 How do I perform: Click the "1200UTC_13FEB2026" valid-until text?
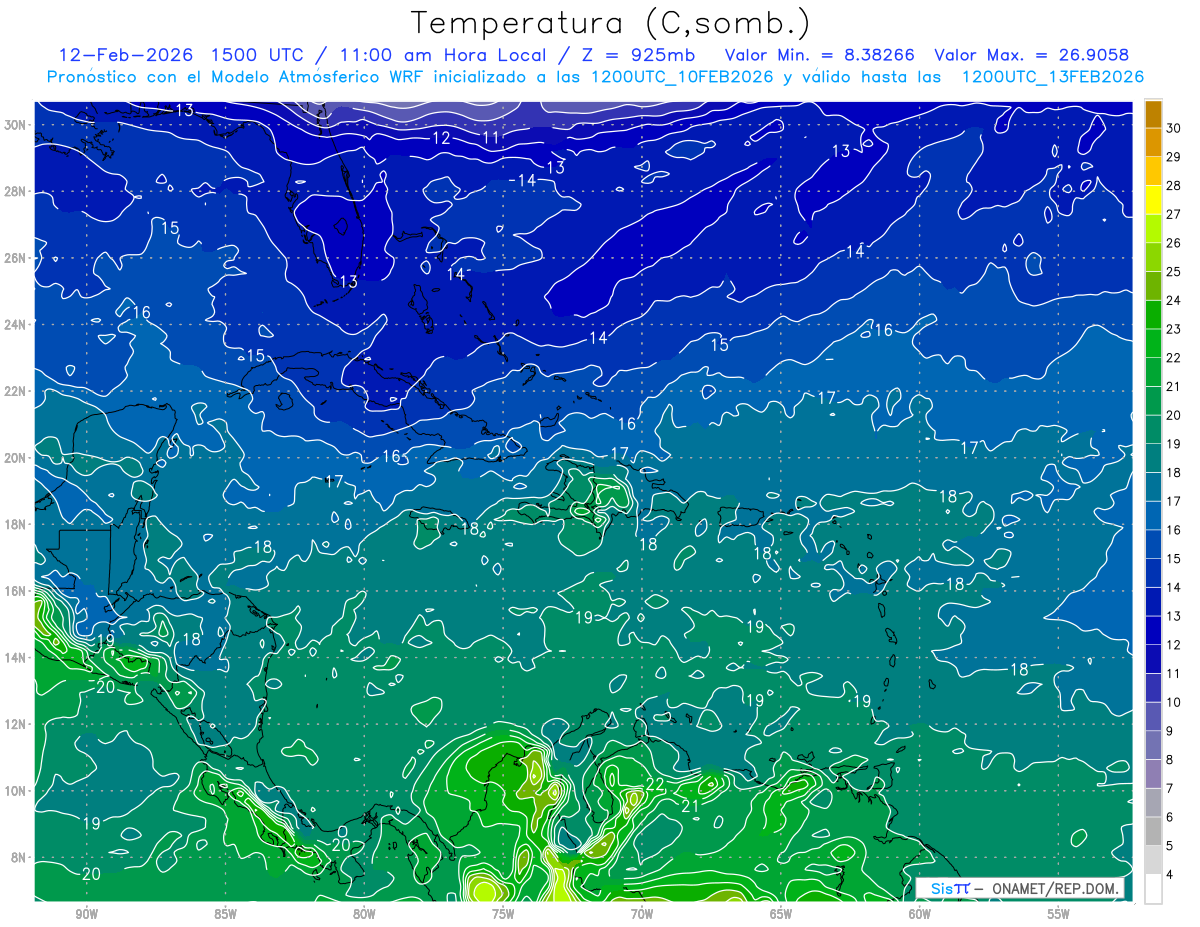pos(1052,77)
